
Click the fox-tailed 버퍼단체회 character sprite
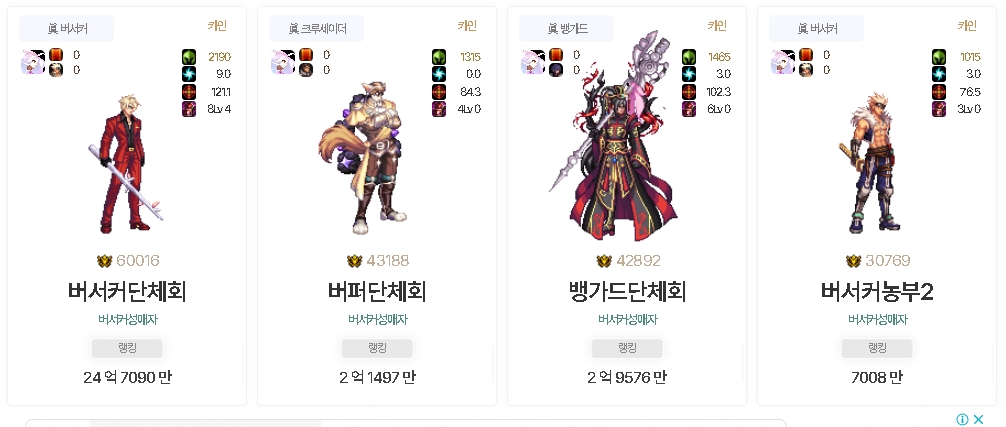pos(364,158)
